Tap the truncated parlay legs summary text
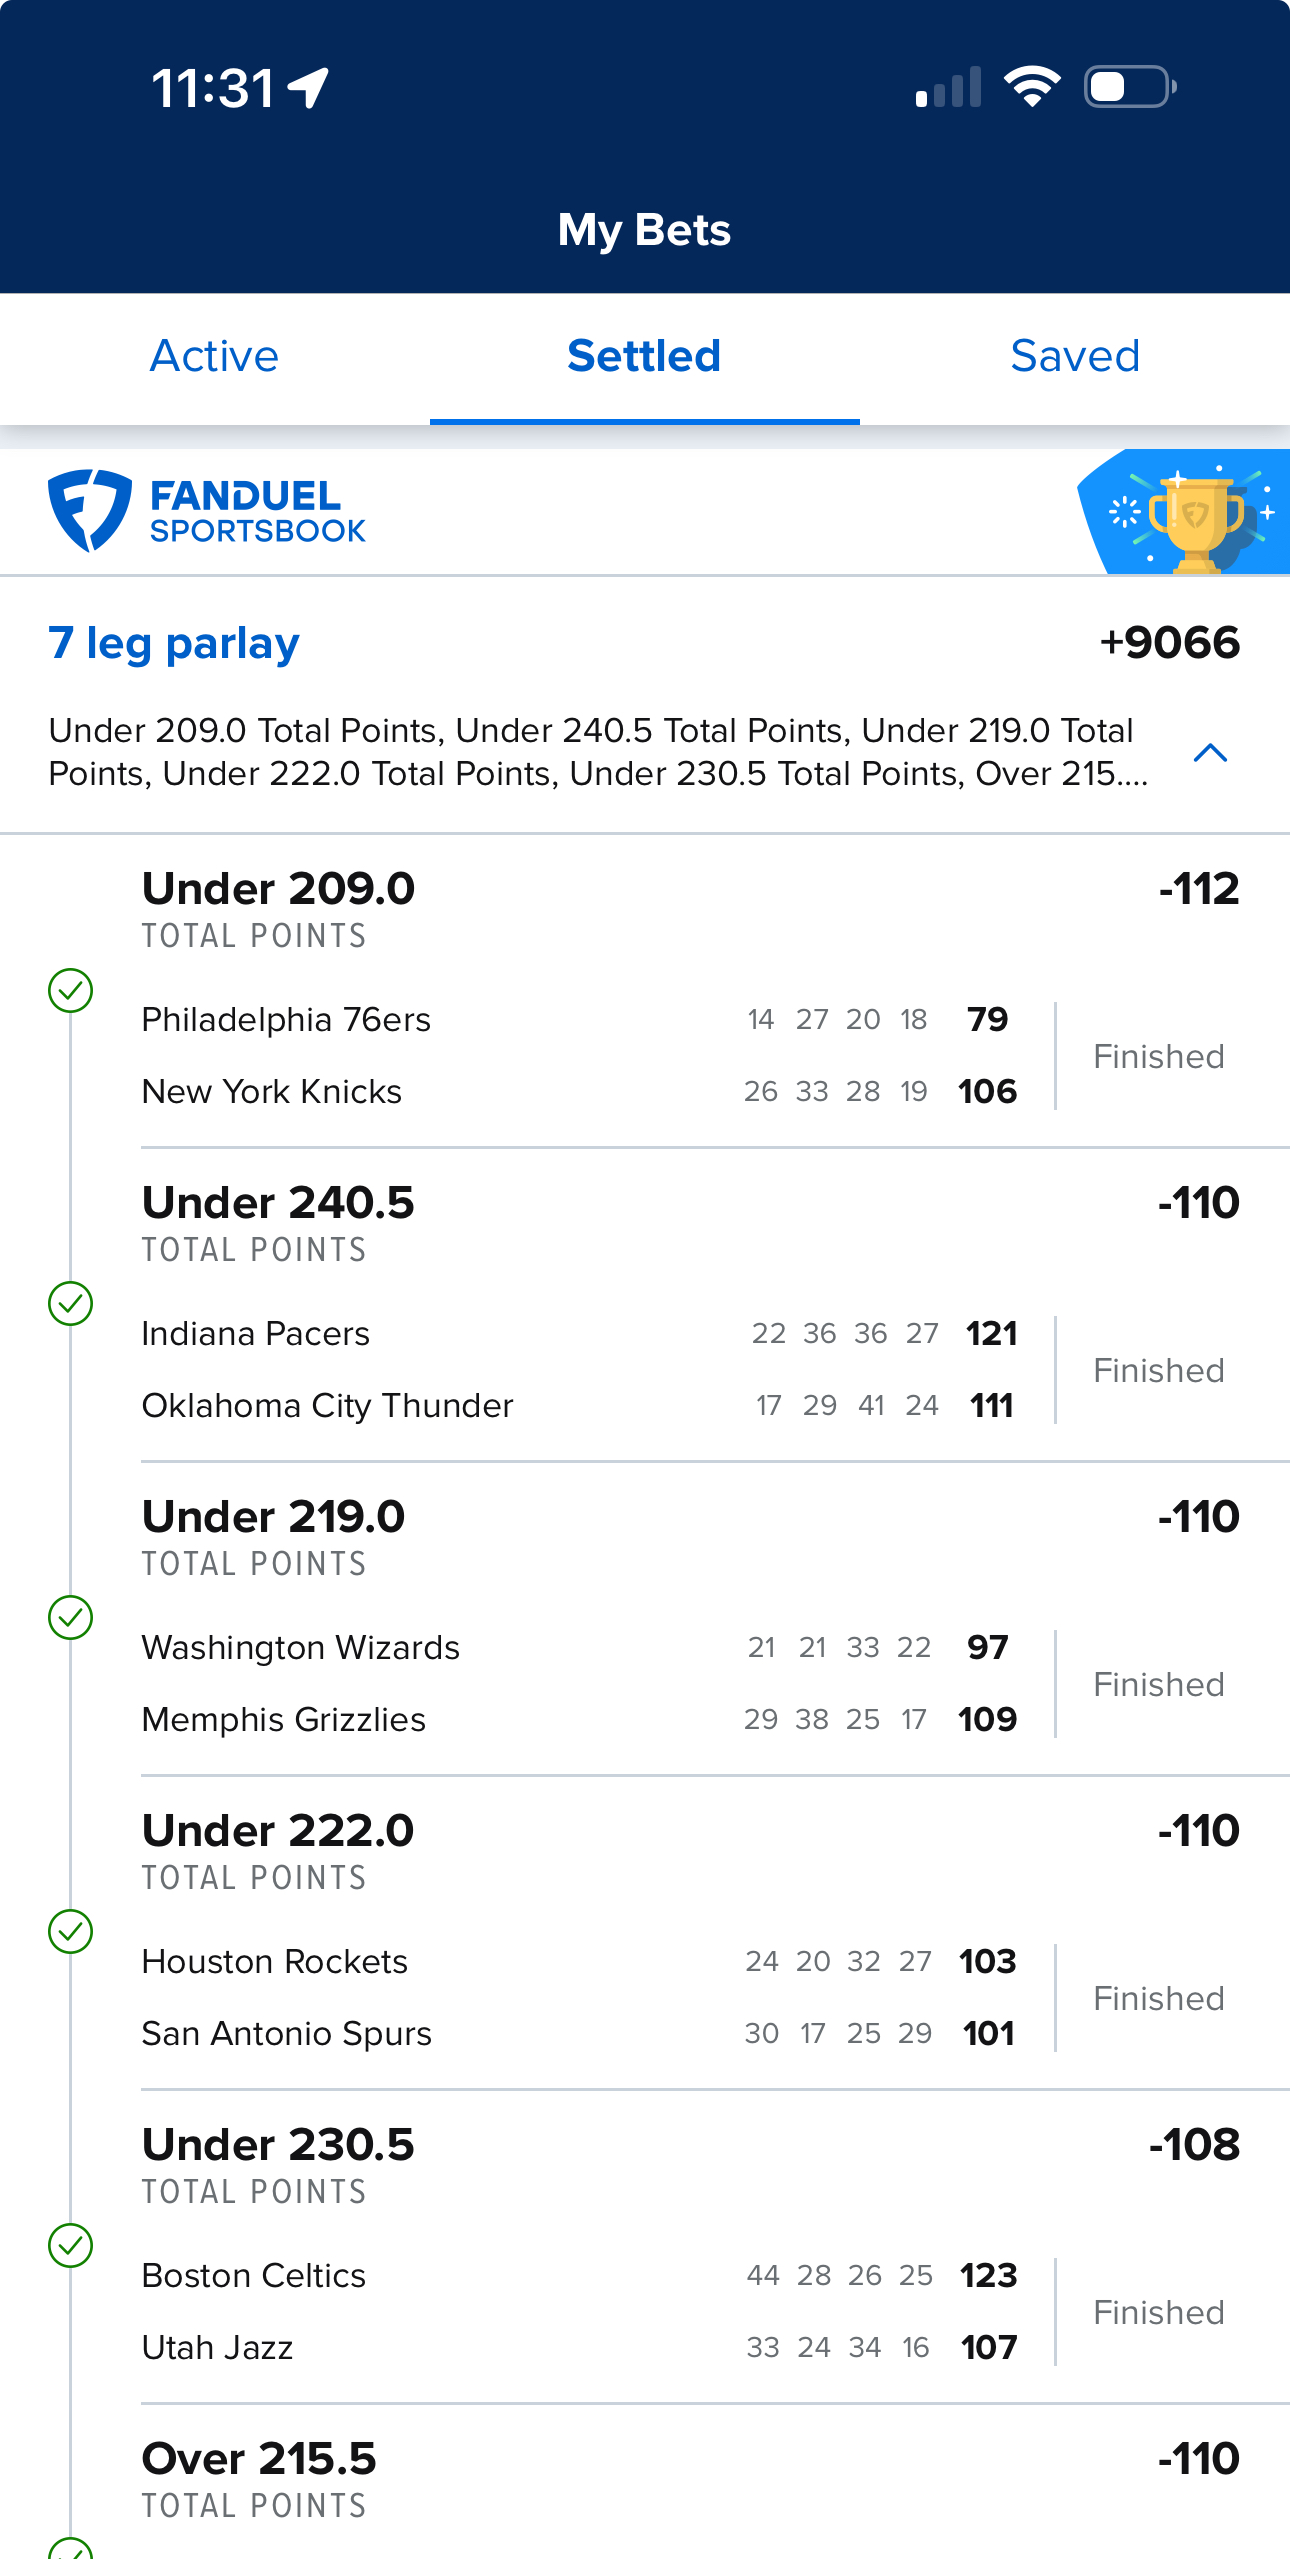This screenshot has width=1290, height=2559. [x=598, y=752]
